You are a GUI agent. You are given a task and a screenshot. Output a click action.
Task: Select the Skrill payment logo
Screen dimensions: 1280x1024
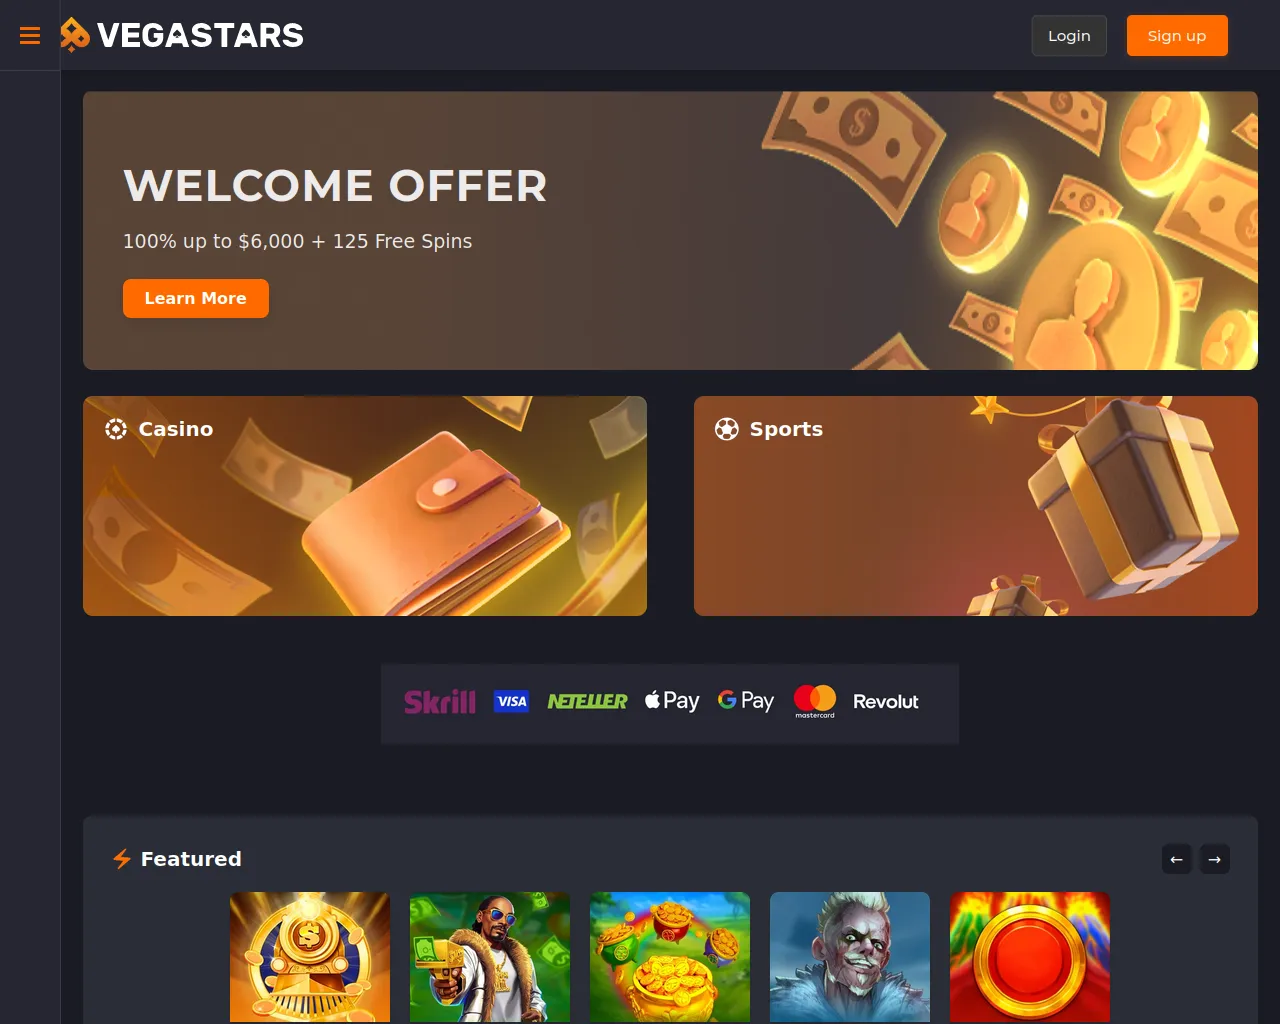(440, 702)
